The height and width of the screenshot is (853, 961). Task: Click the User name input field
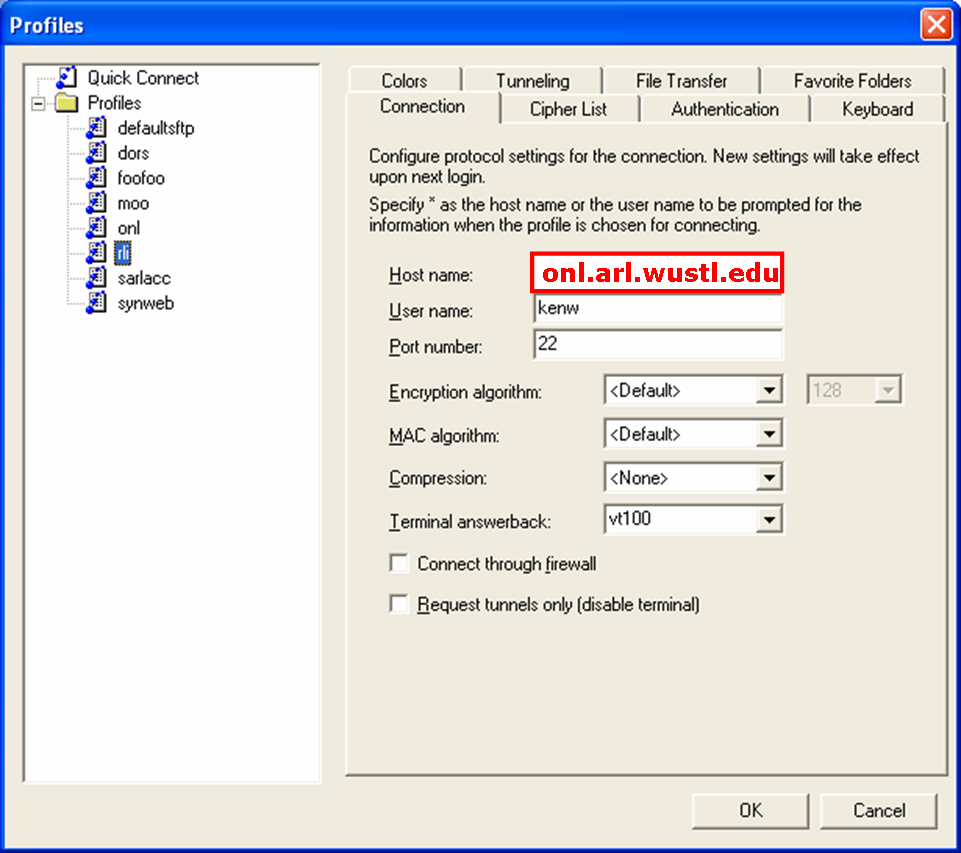pos(658,309)
